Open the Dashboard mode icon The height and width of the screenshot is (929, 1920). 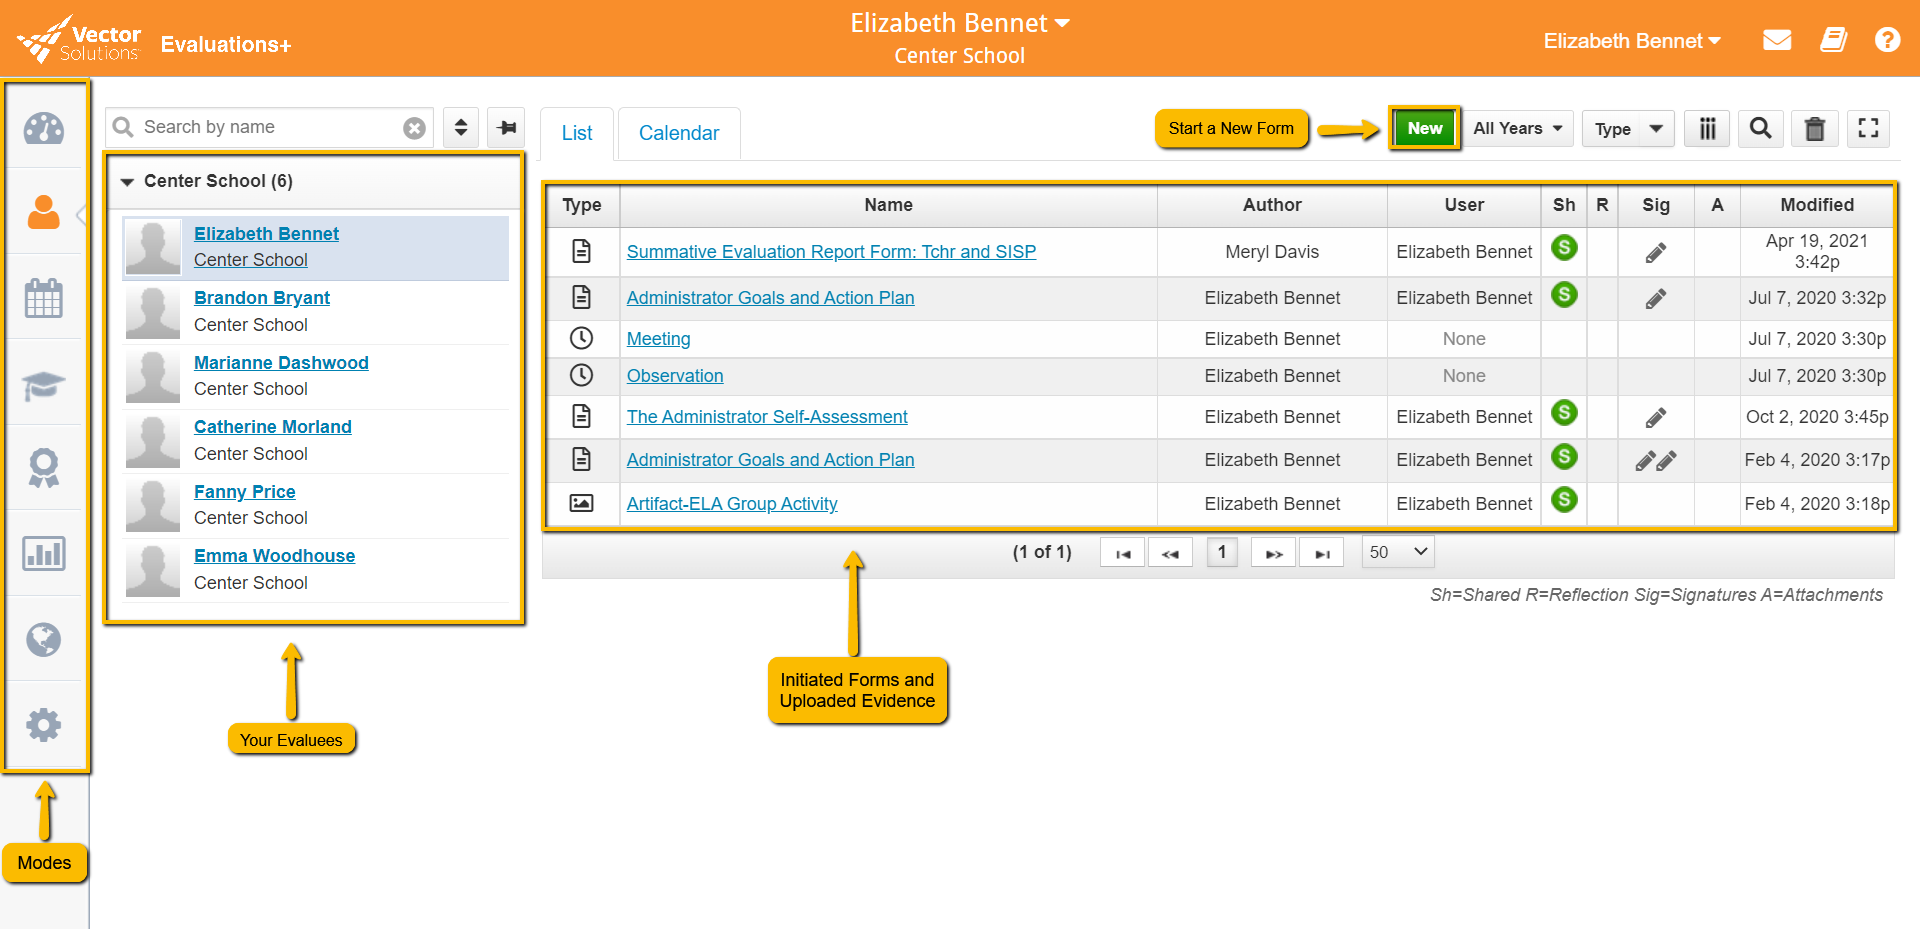coord(44,128)
